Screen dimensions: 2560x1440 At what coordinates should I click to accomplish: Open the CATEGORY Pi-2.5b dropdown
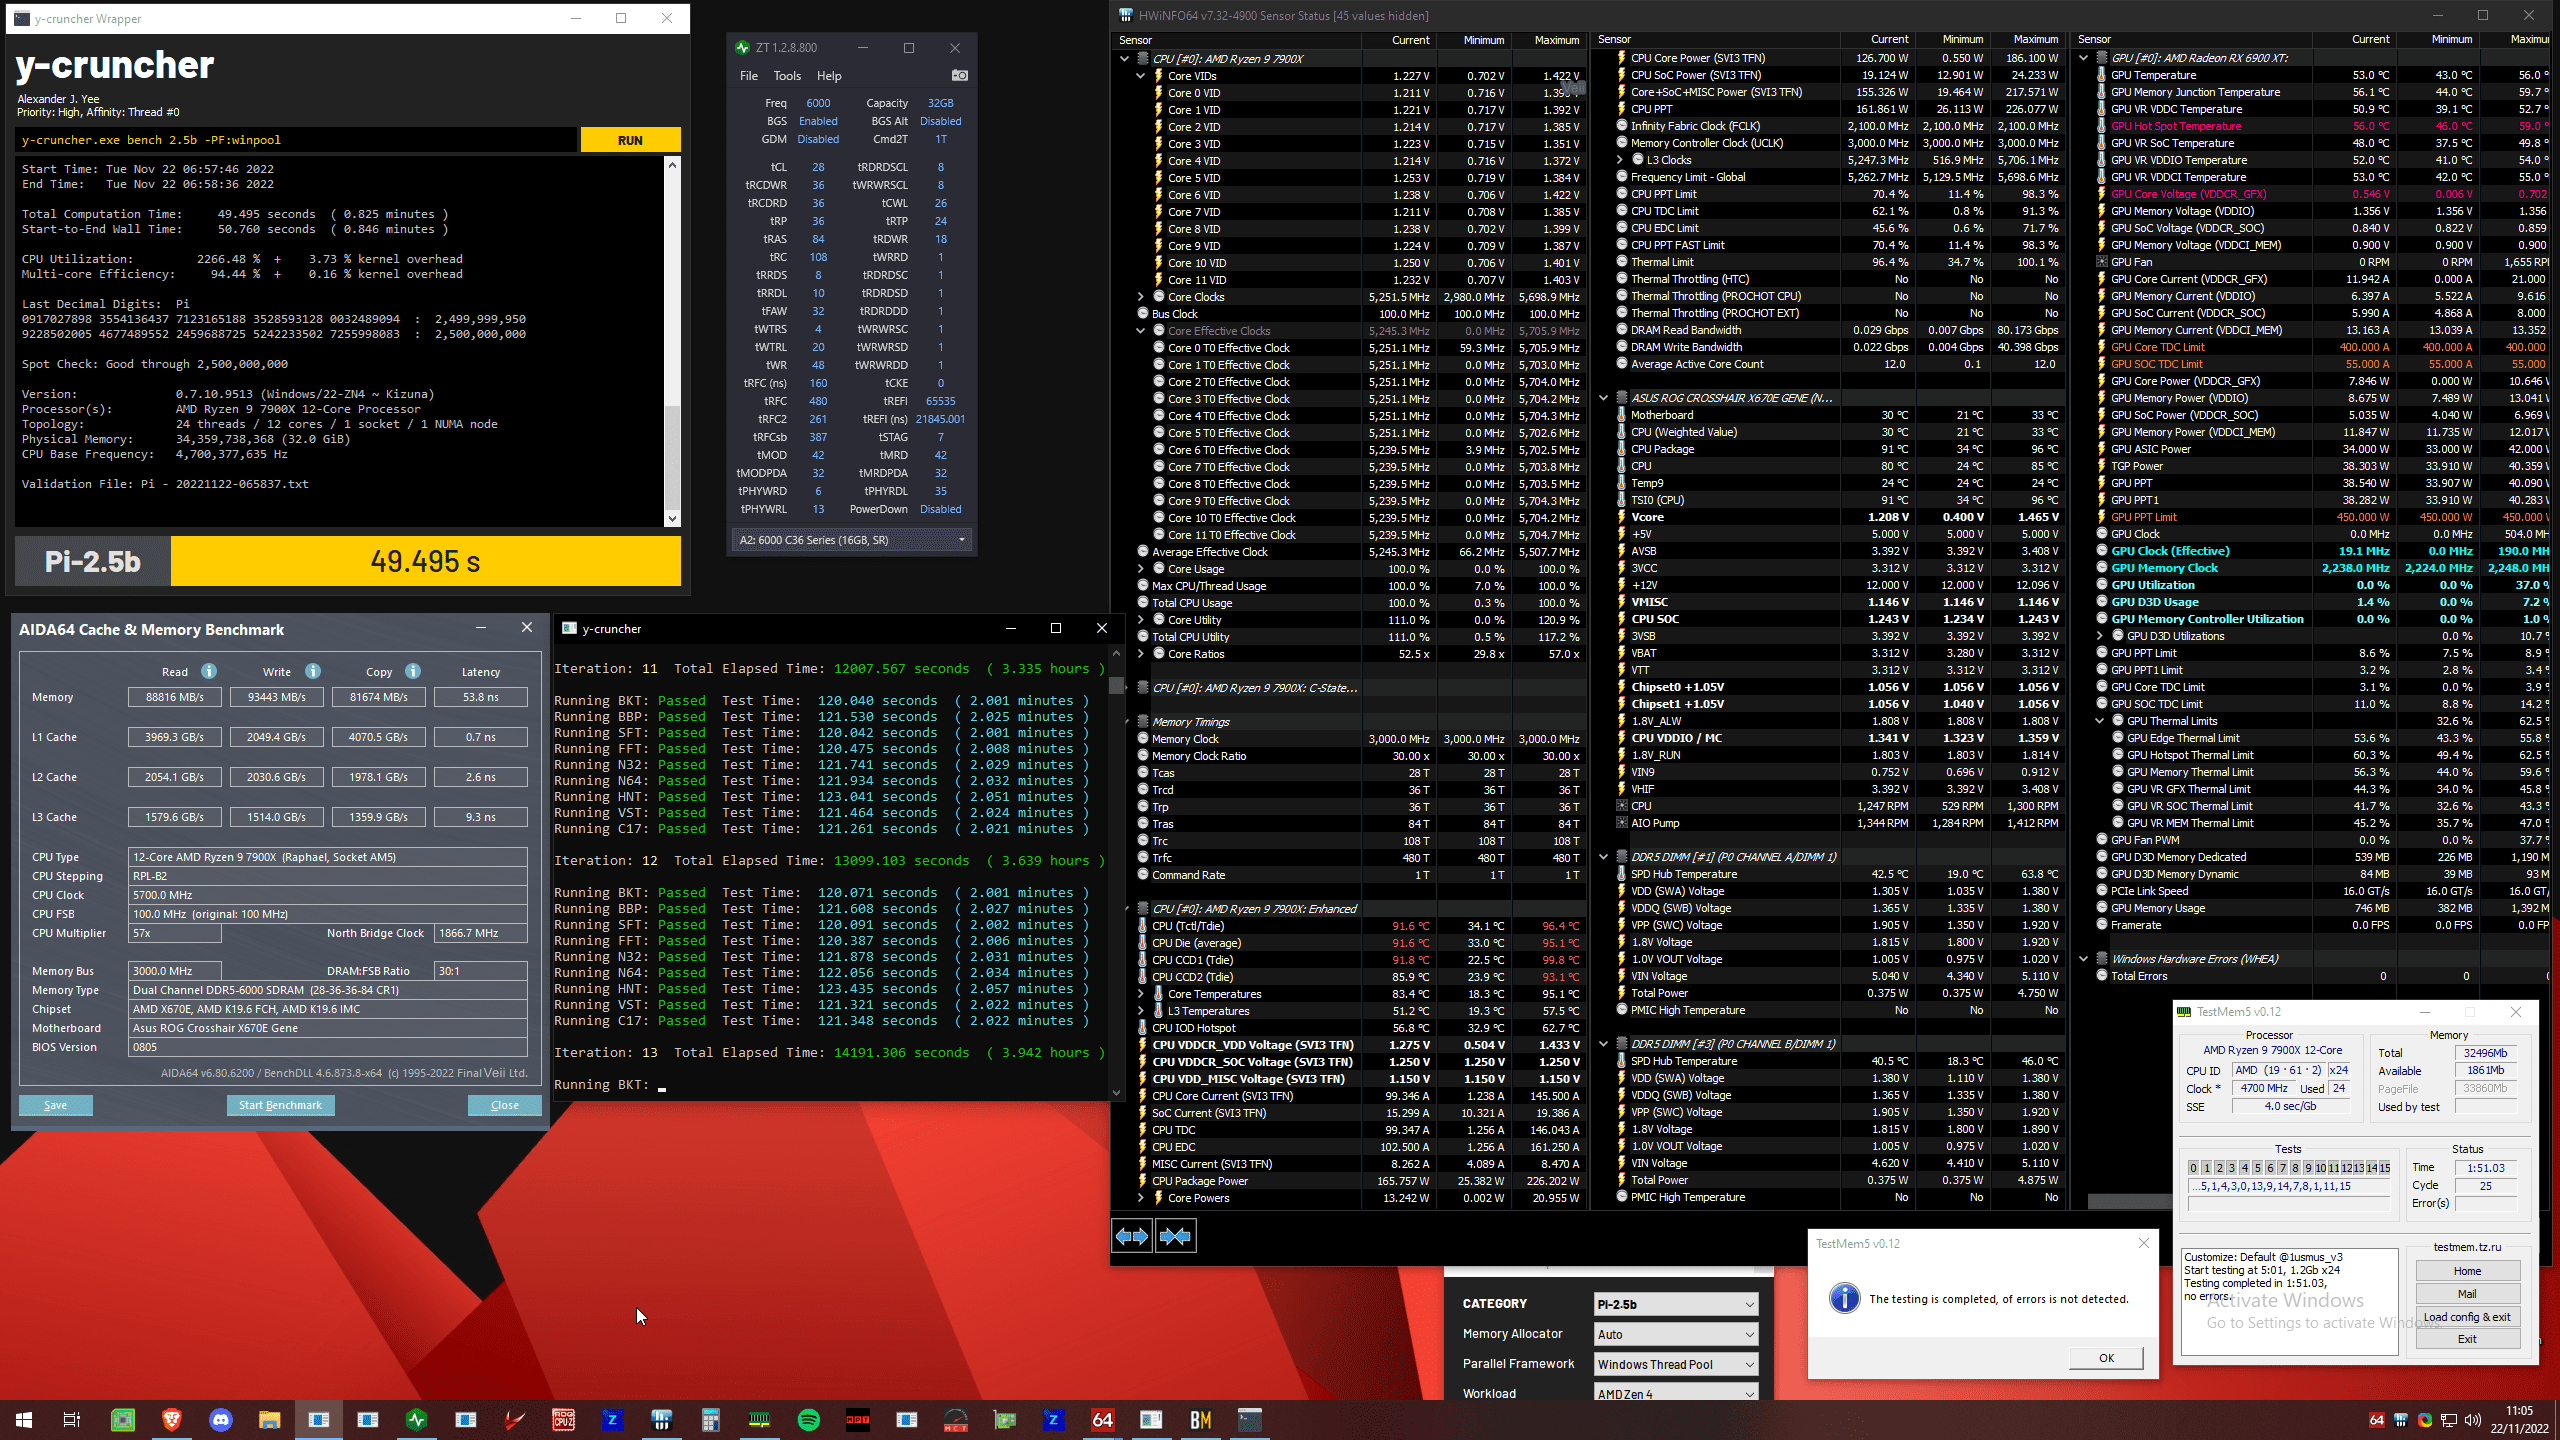[x=1675, y=1304]
